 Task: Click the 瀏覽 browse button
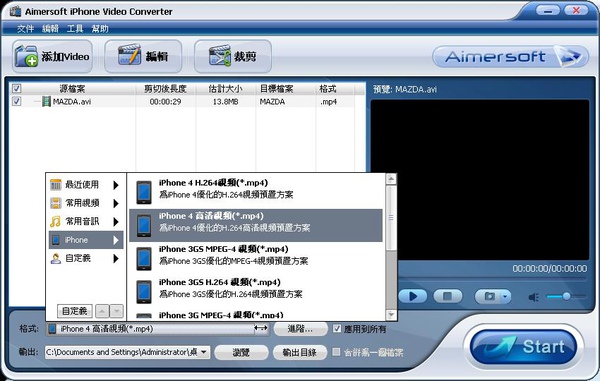241,352
